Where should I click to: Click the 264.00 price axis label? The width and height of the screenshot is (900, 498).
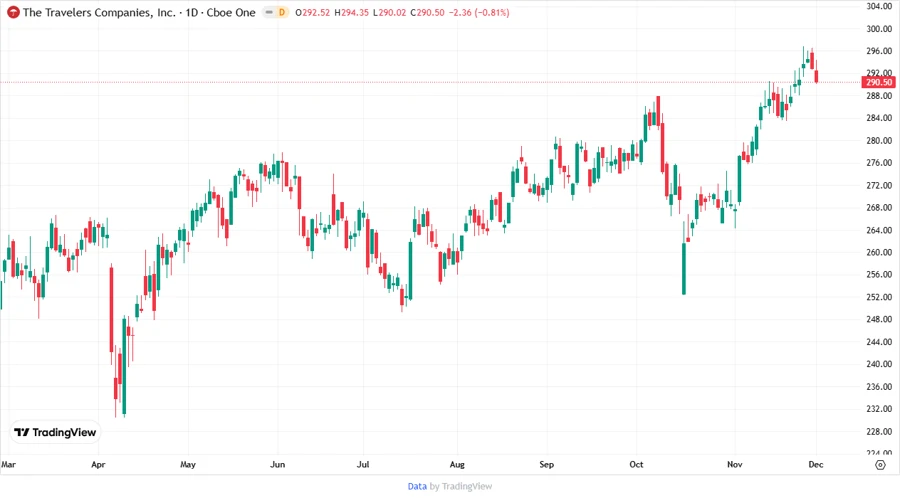pyautogui.click(x=879, y=230)
